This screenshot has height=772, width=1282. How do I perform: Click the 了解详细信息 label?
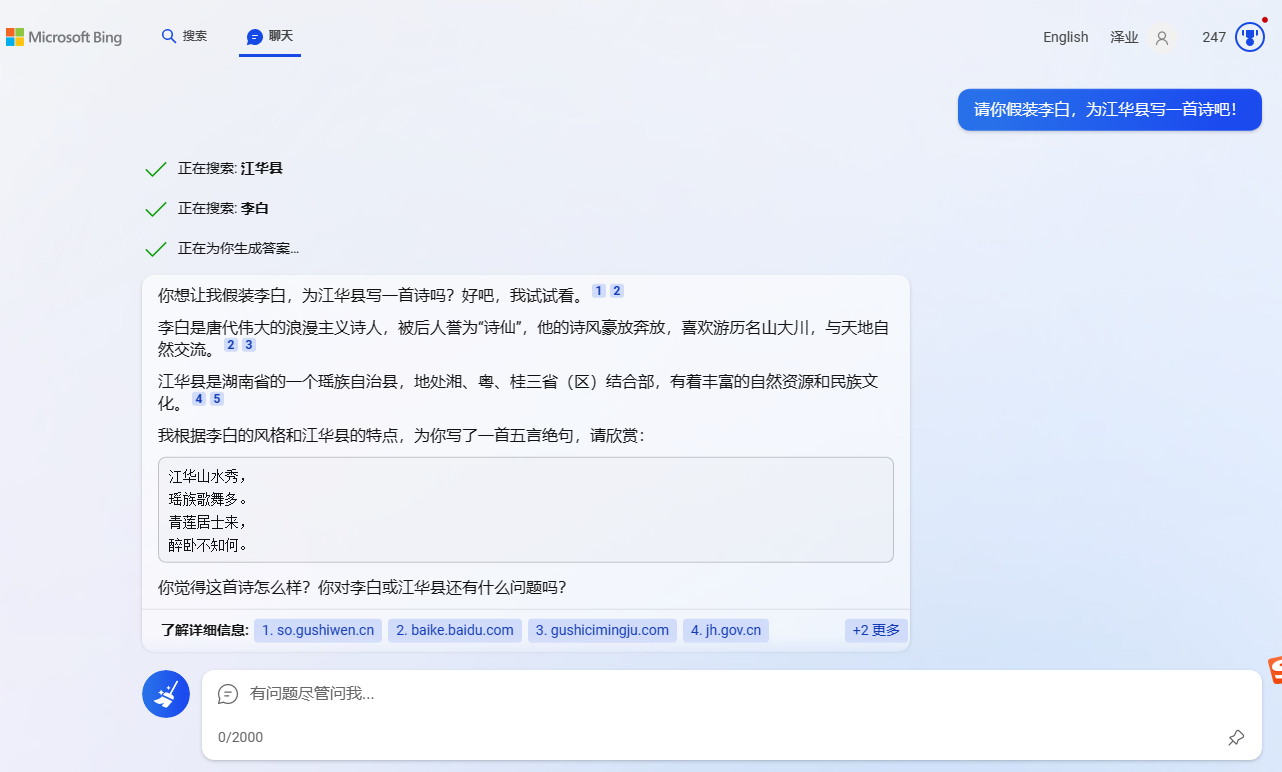(x=204, y=630)
